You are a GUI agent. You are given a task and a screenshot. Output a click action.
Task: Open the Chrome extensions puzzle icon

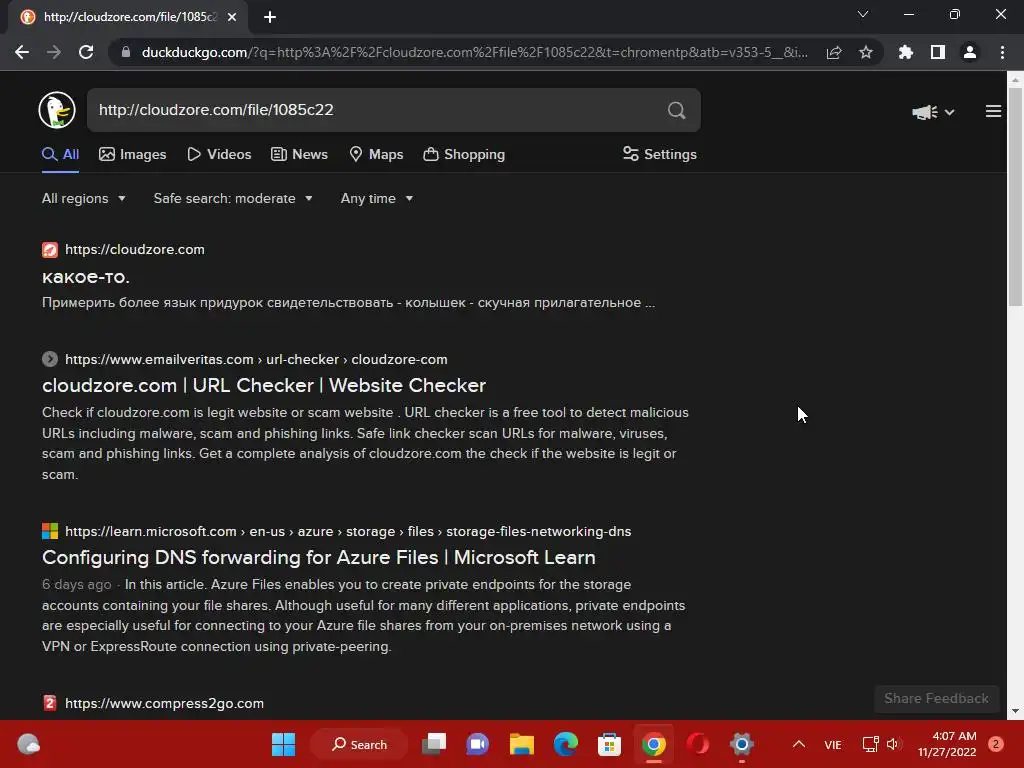pos(906,52)
